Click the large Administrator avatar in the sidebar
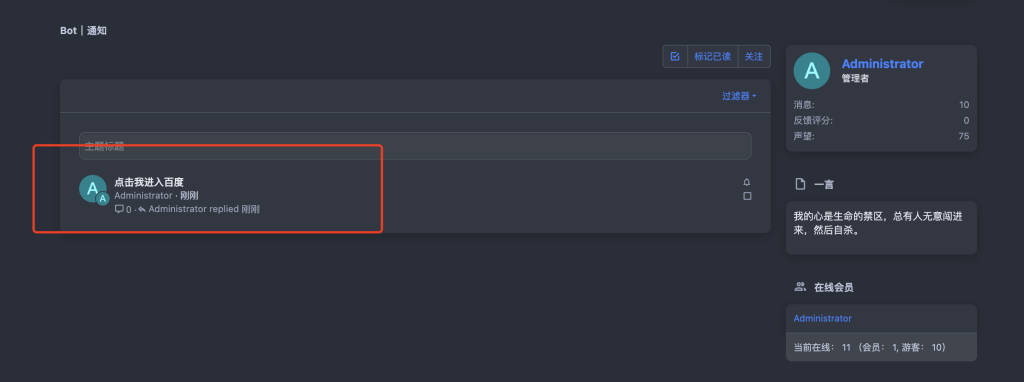This screenshot has height=382, width=1024. point(811,71)
